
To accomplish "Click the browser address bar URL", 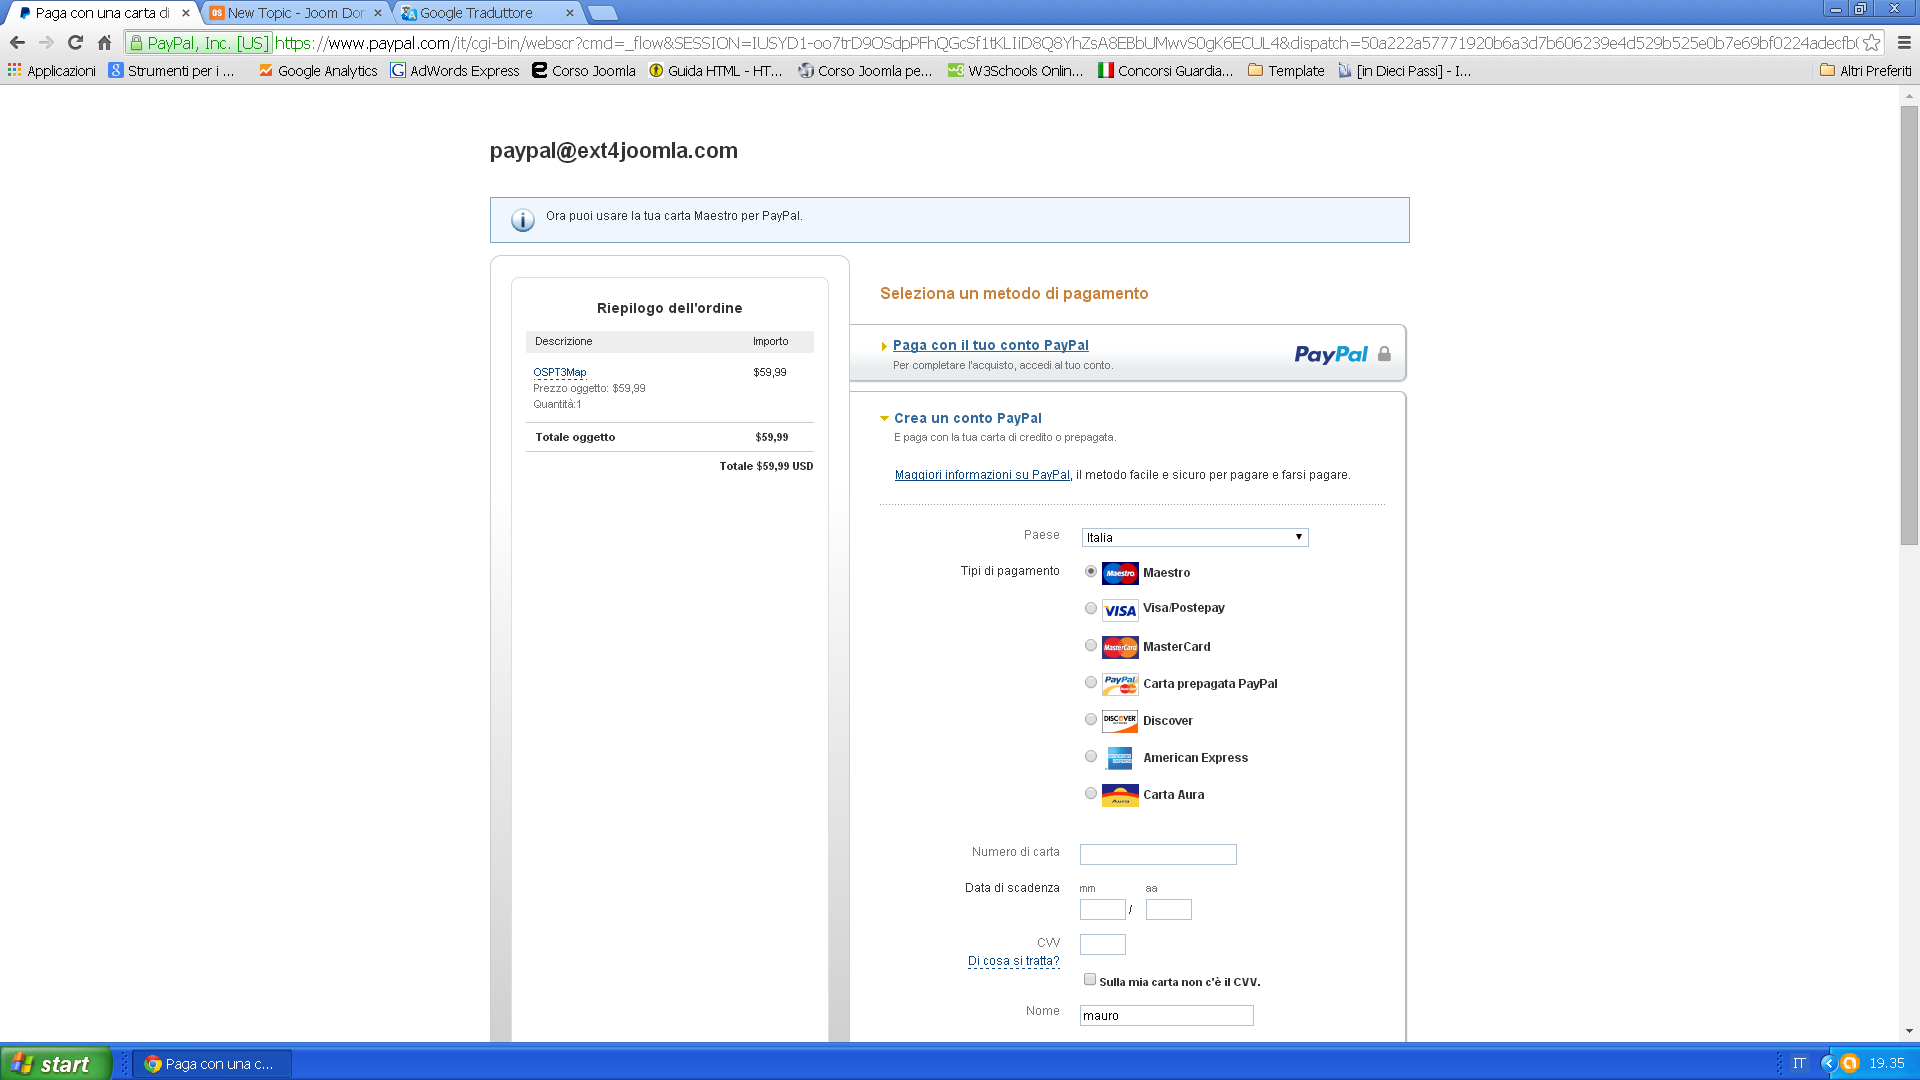I will [1065, 43].
